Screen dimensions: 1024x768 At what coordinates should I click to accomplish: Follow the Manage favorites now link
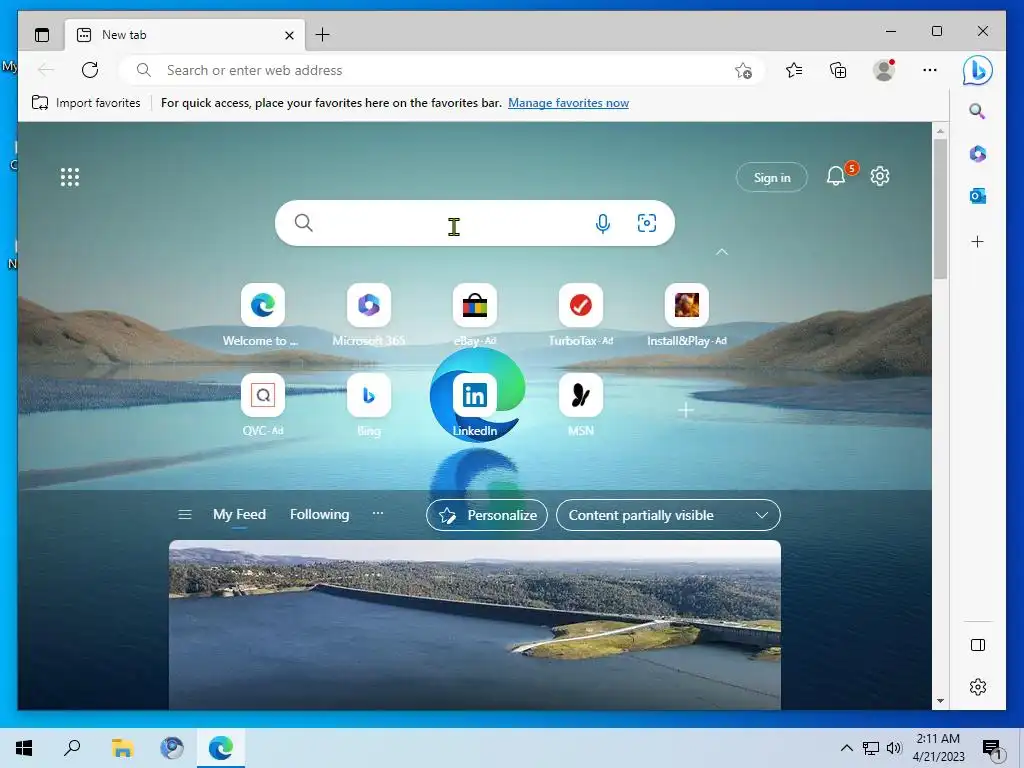coord(568,103)
